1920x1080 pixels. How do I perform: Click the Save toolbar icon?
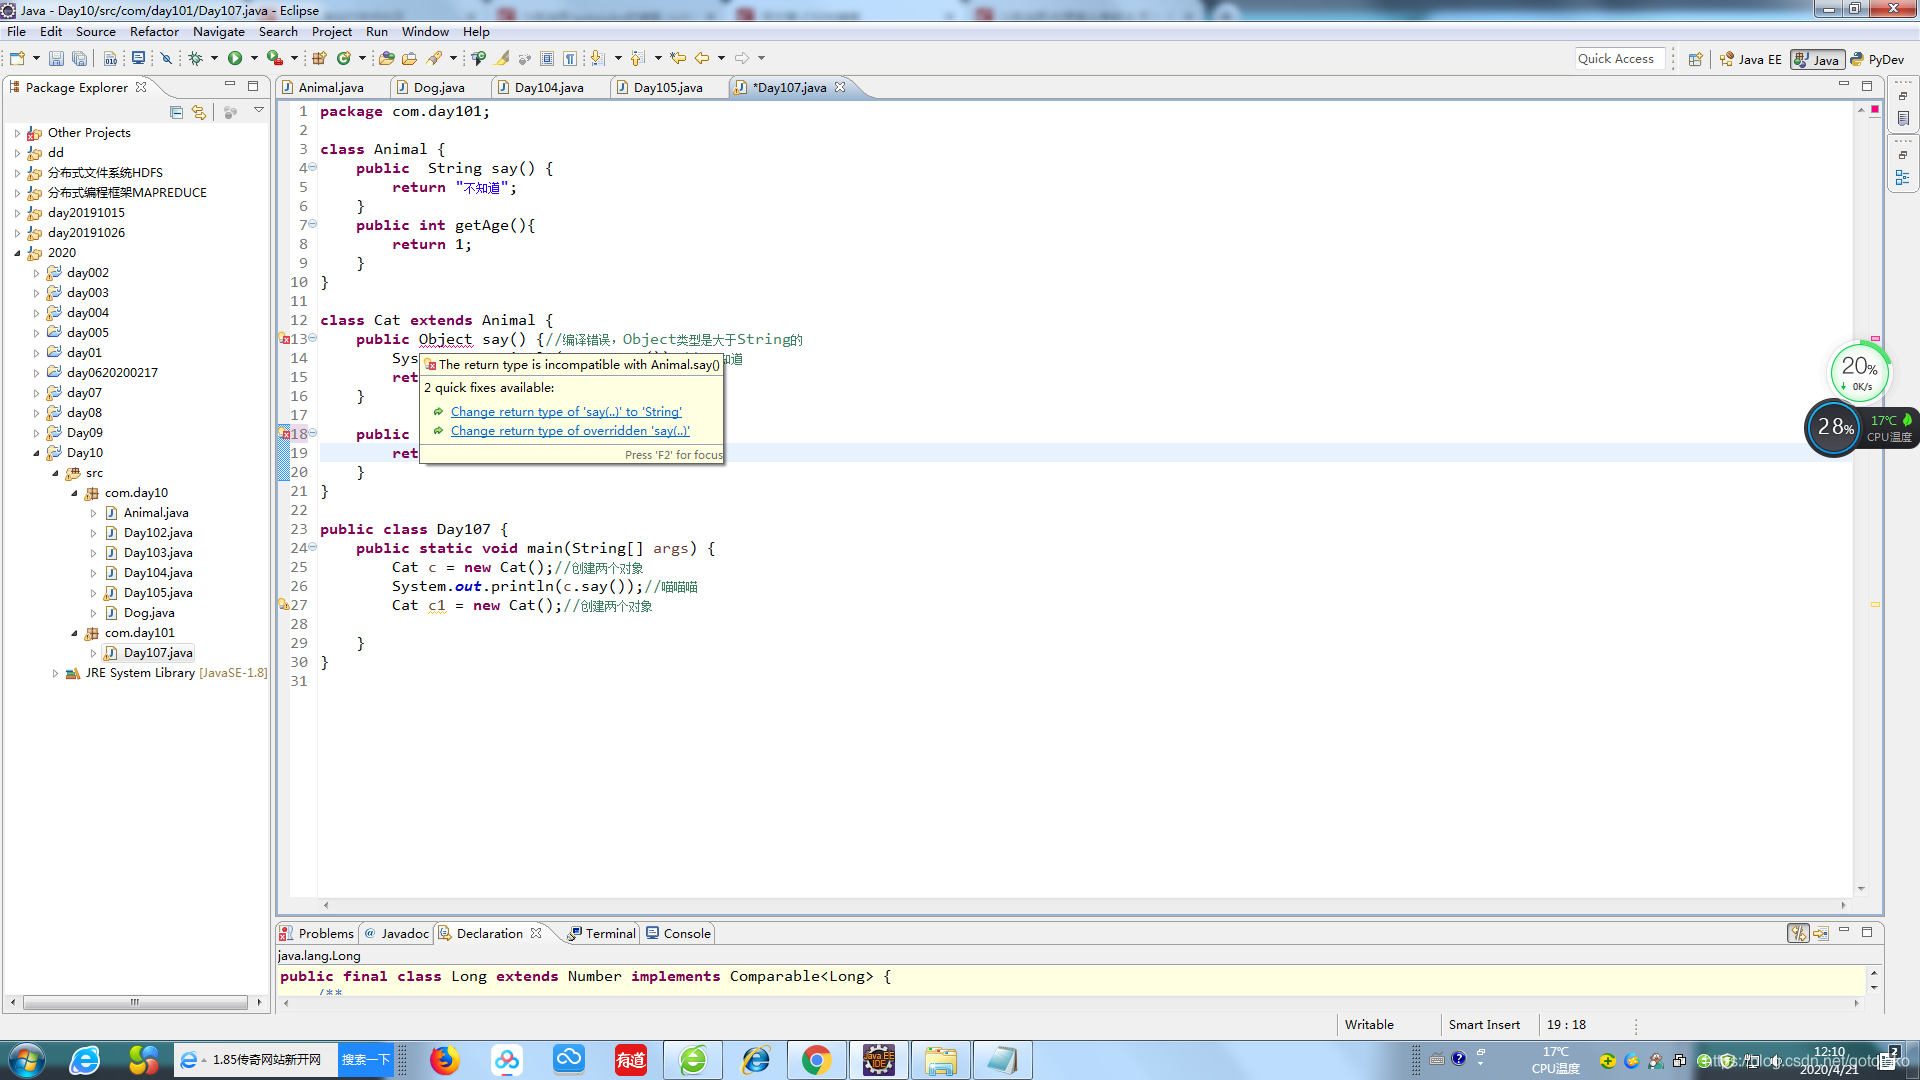click(x=56, y=59)
